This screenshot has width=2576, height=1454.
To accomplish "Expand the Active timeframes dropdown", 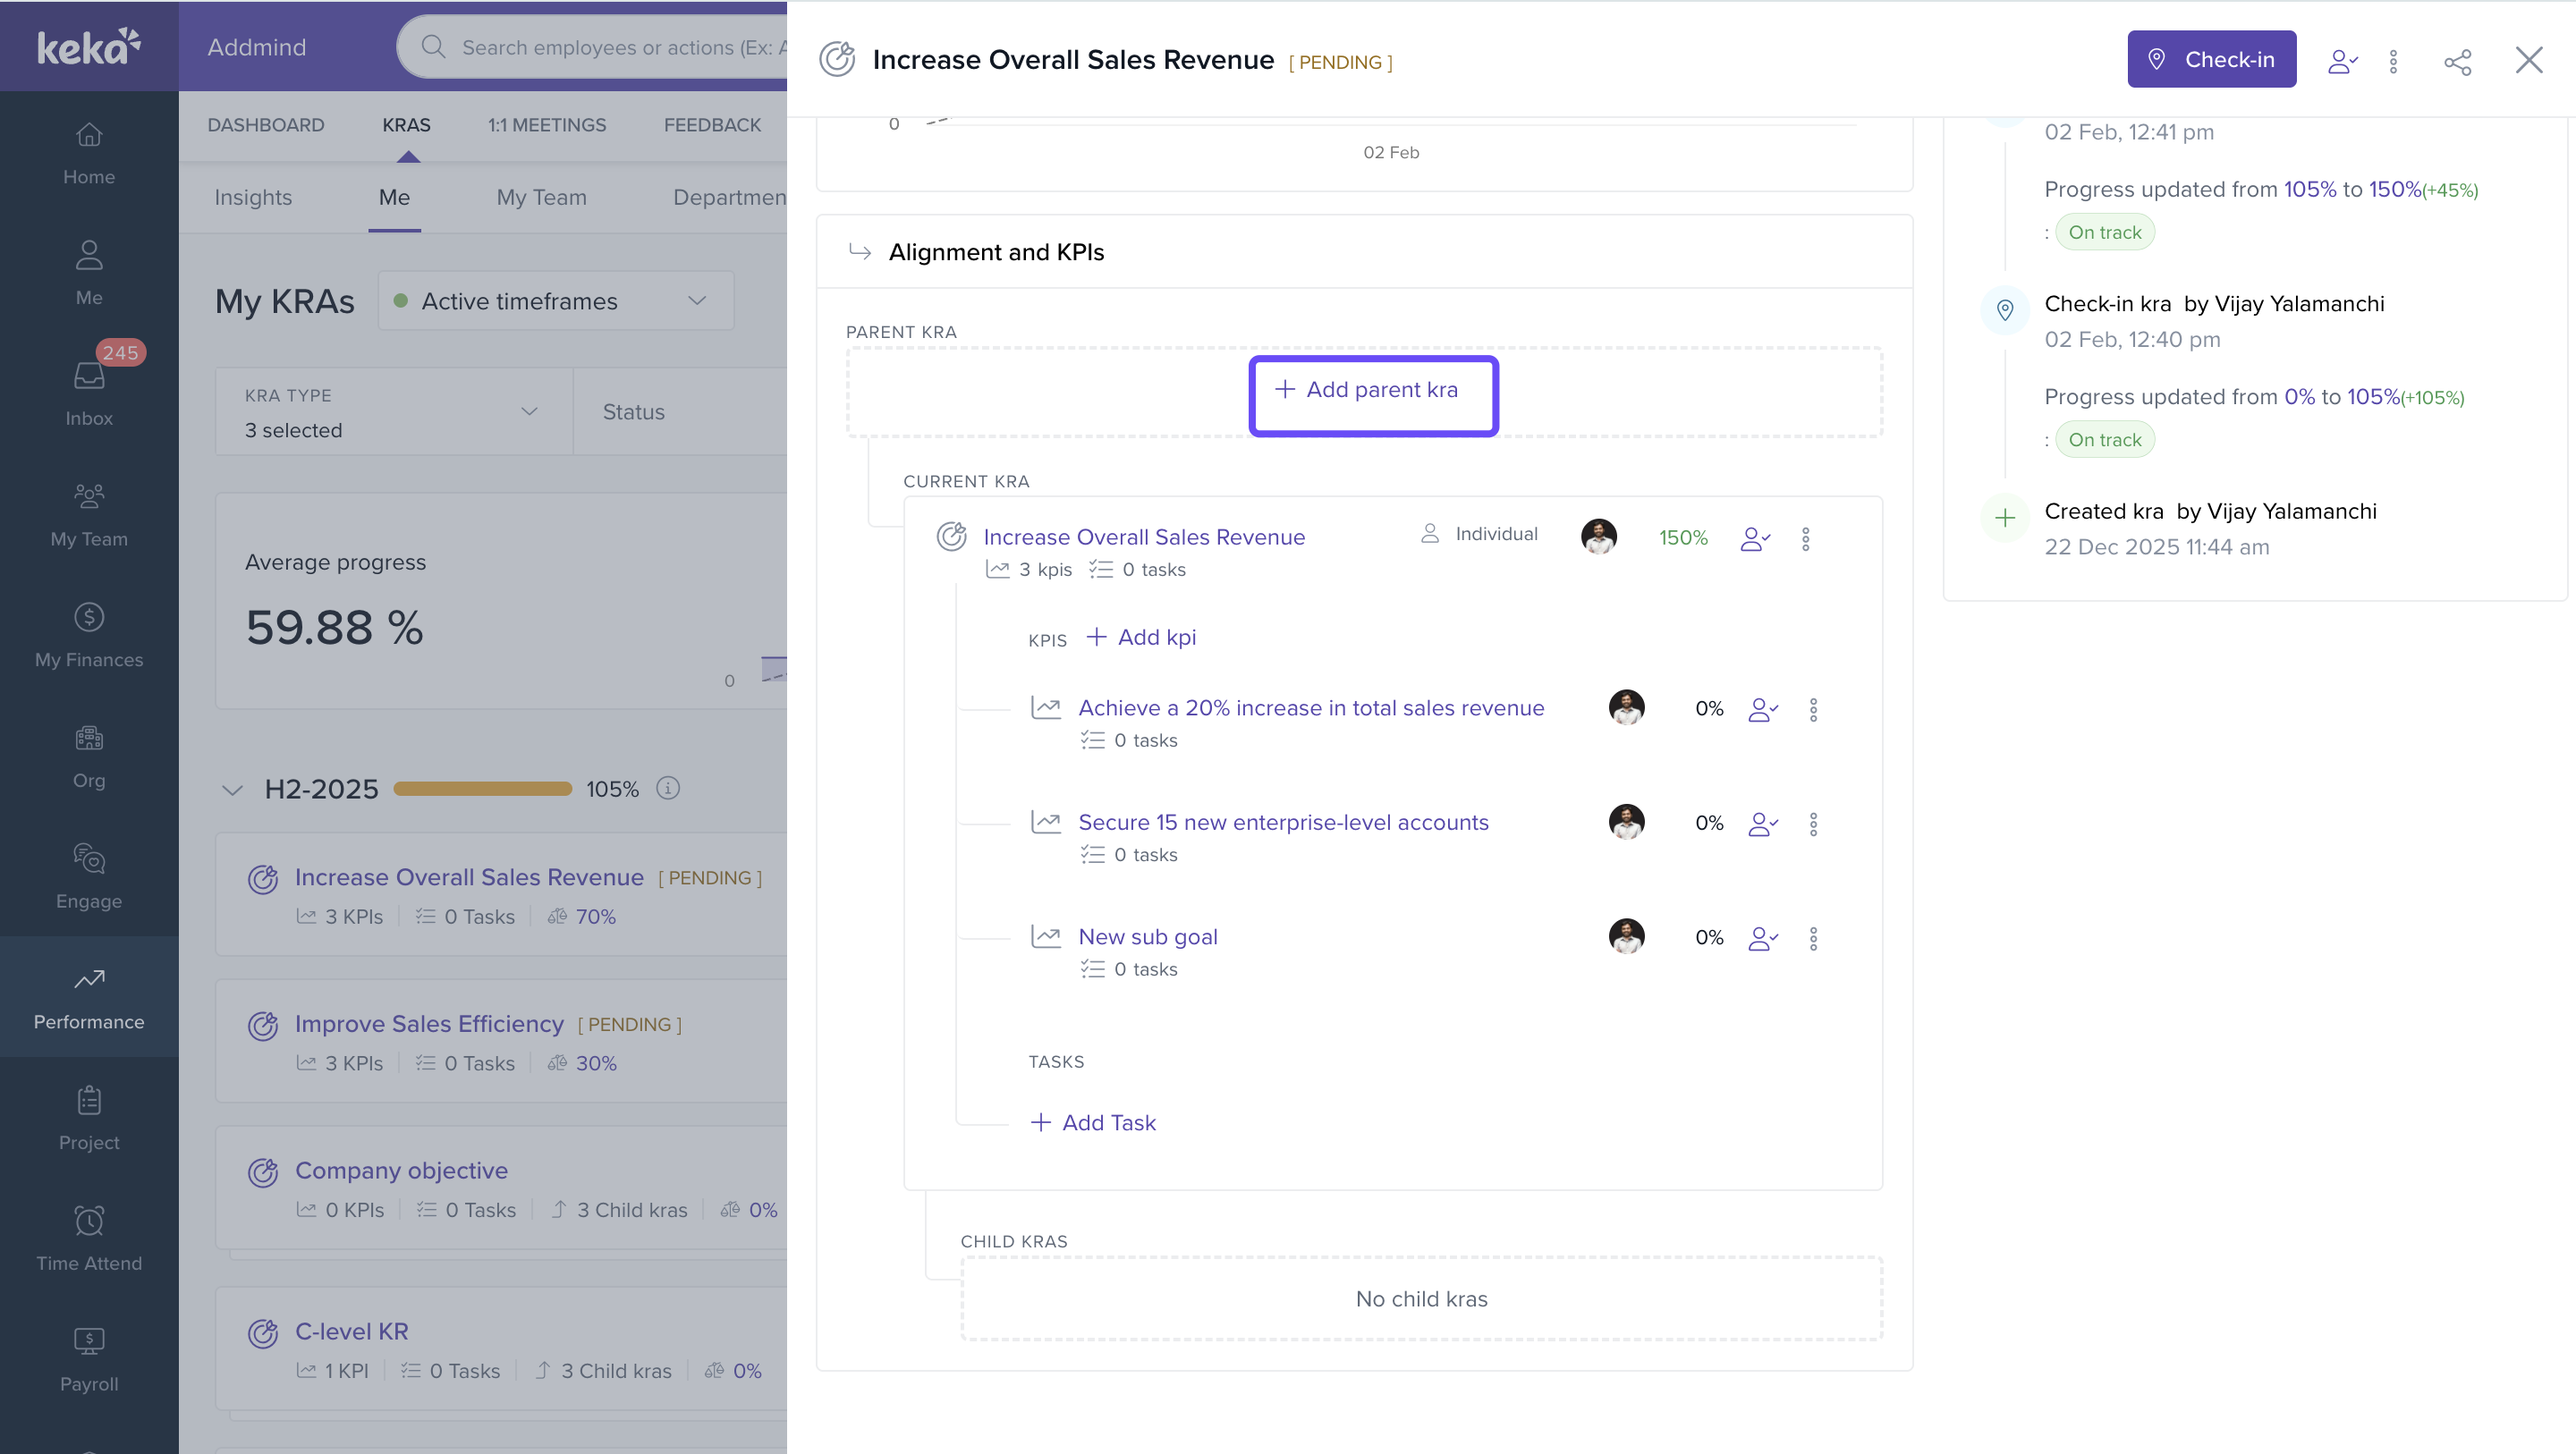I will (x=556, y=301).
